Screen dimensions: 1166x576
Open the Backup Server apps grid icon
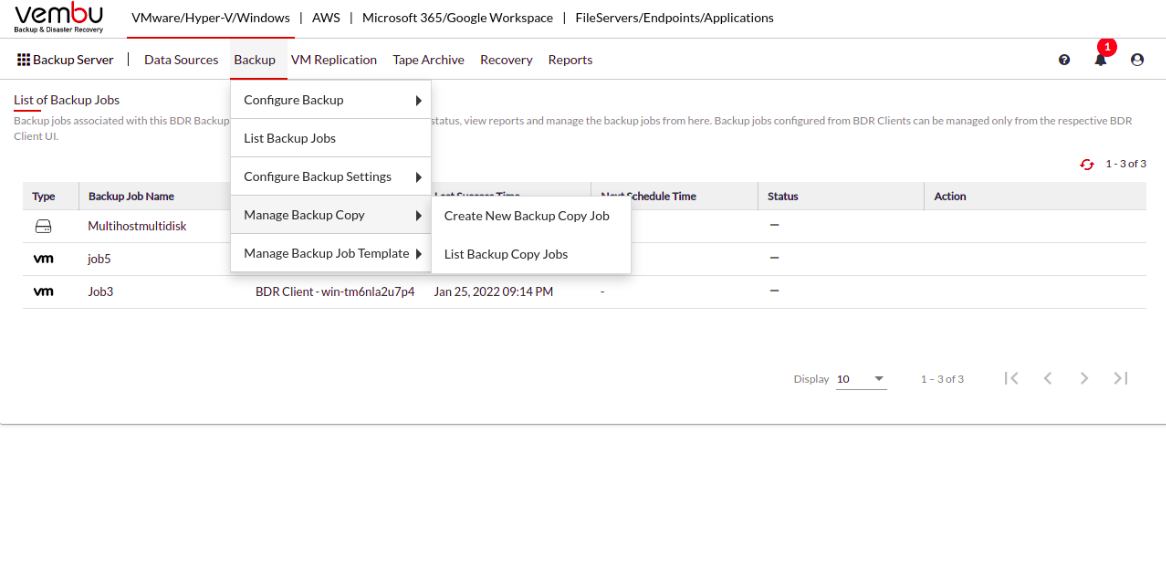tap(23, 59)
